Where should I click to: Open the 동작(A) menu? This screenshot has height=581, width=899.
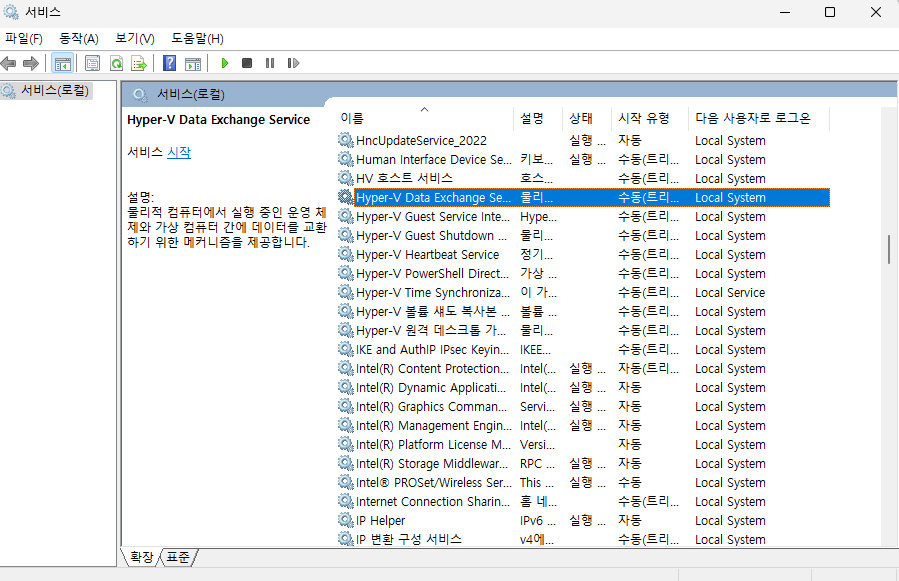pyautogui.click(x=79, y=38)
